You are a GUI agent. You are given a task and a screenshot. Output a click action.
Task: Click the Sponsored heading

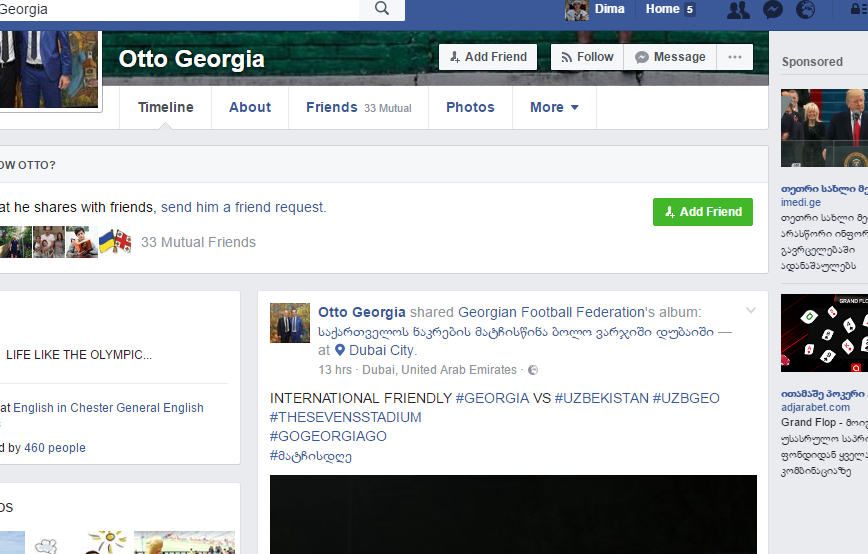click(812, 62)
